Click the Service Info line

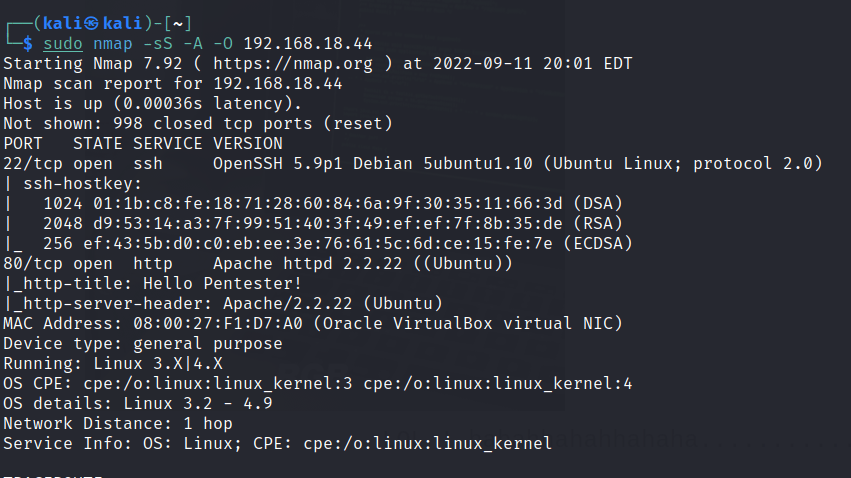(x=277, y=443)
